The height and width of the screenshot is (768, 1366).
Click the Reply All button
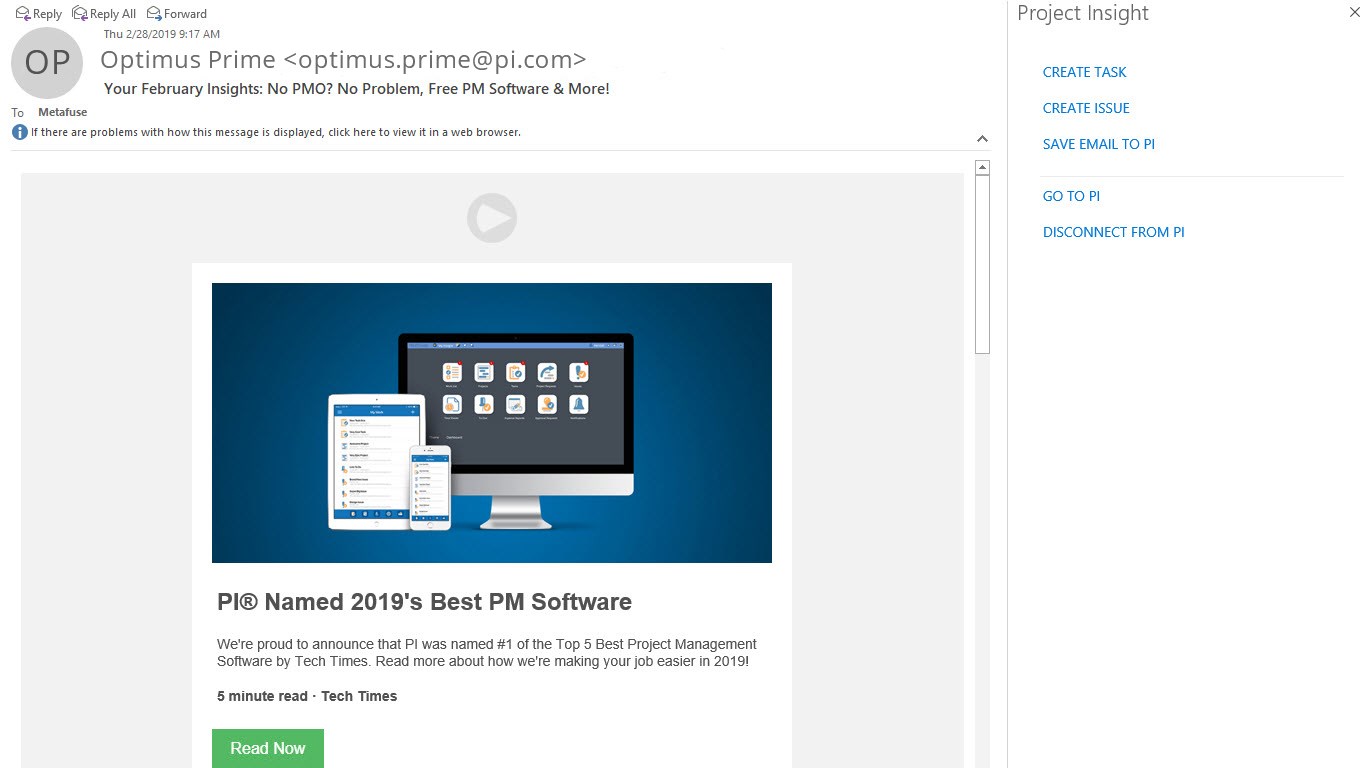coord(104,14)
